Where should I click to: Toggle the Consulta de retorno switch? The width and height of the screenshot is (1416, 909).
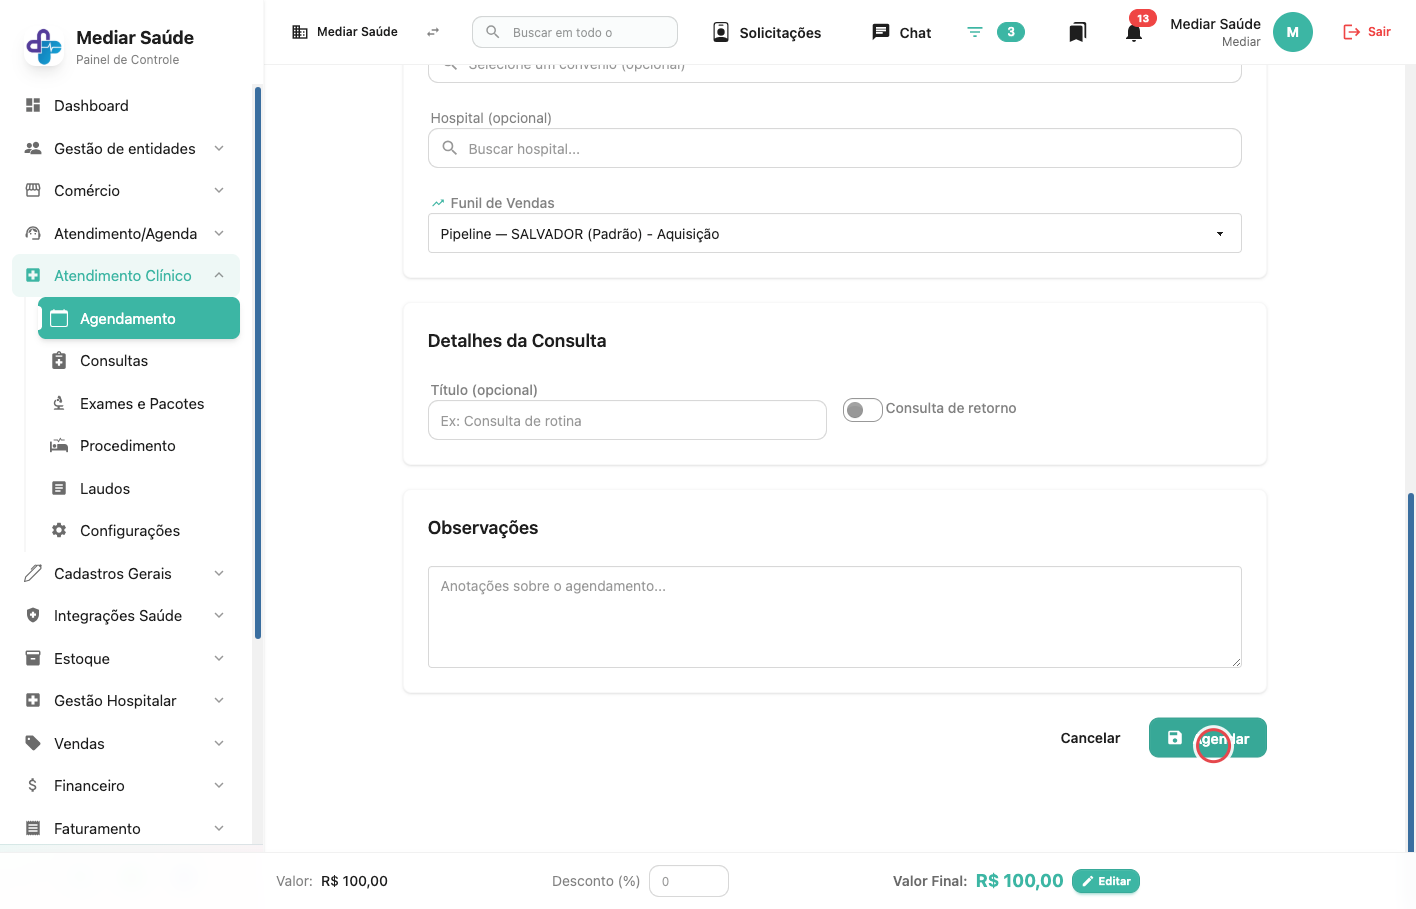(x=862, y=410)
